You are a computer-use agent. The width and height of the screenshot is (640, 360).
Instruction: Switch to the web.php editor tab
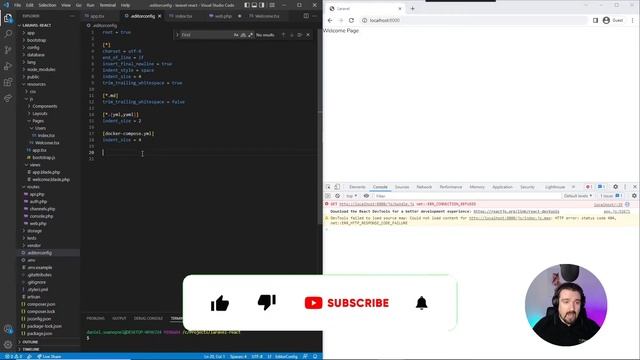(x=223, y=16)
